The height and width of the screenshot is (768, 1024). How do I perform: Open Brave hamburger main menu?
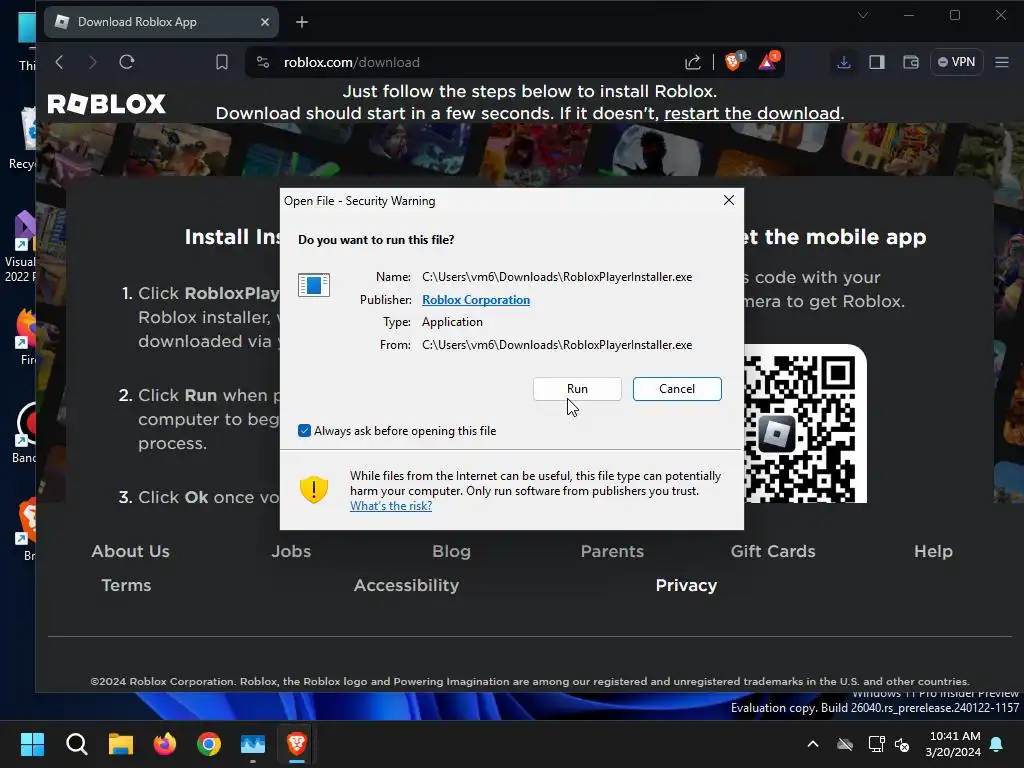tap(1002, 62)
